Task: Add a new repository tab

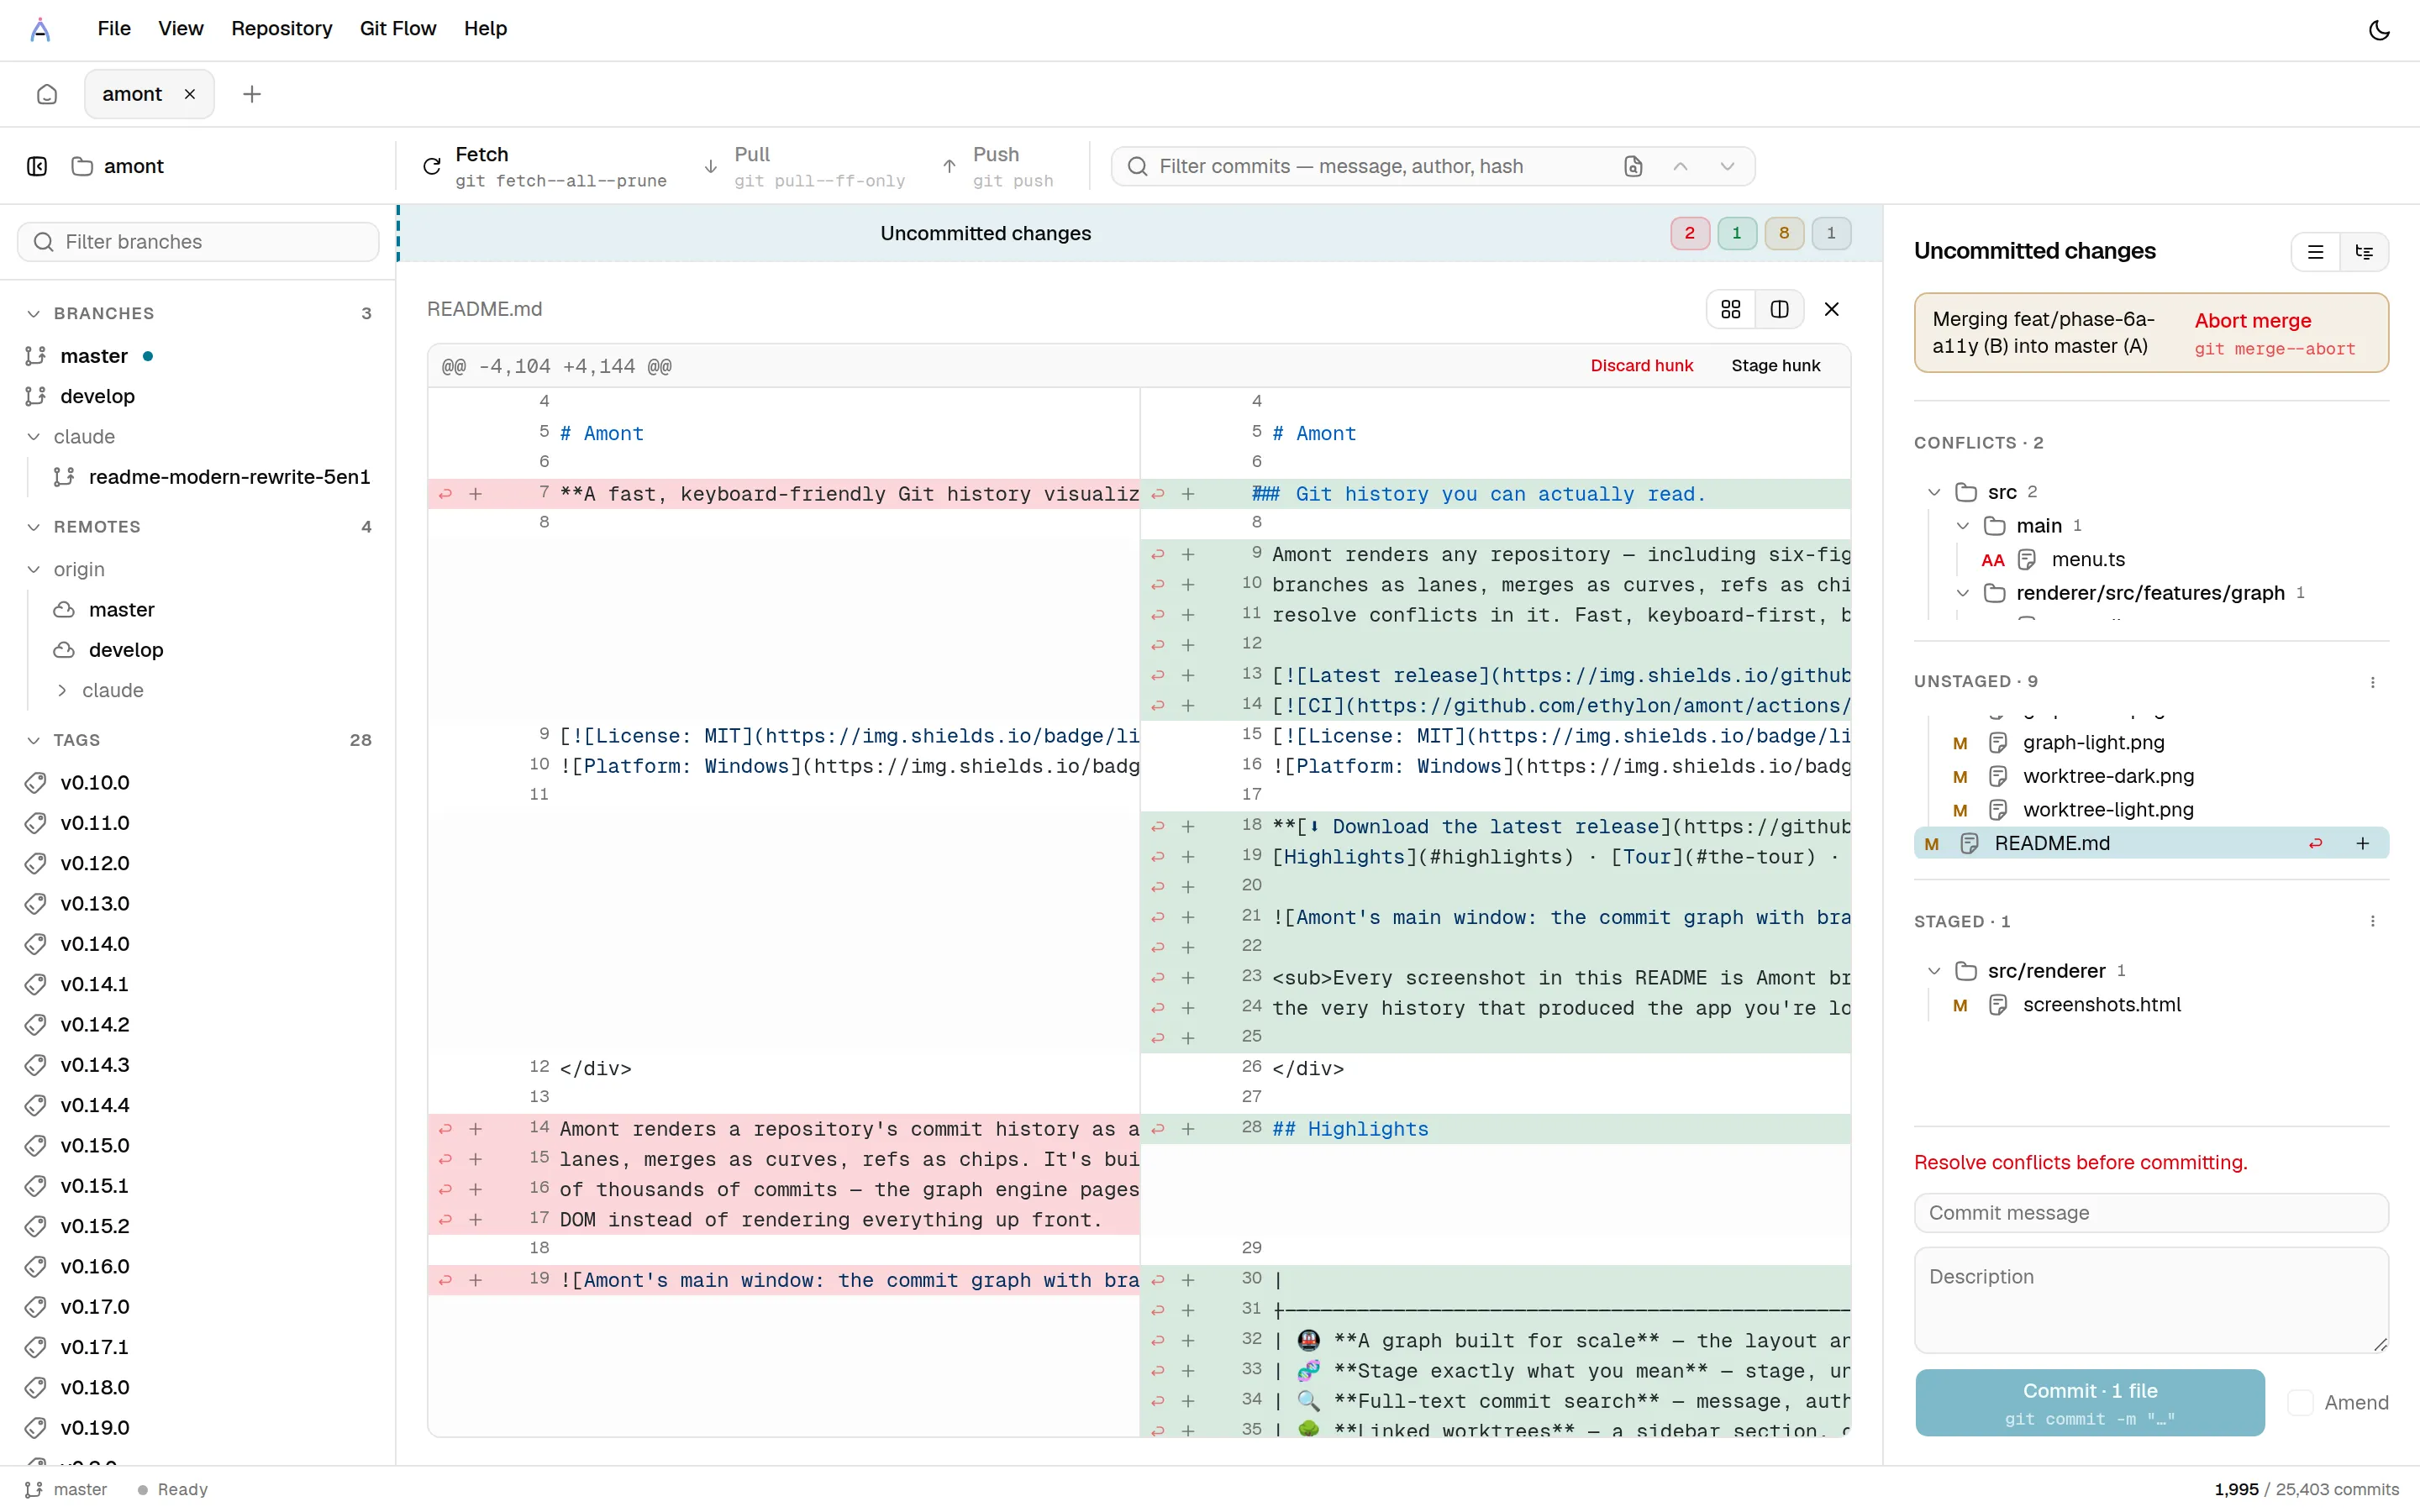Action: click(252, 94)
